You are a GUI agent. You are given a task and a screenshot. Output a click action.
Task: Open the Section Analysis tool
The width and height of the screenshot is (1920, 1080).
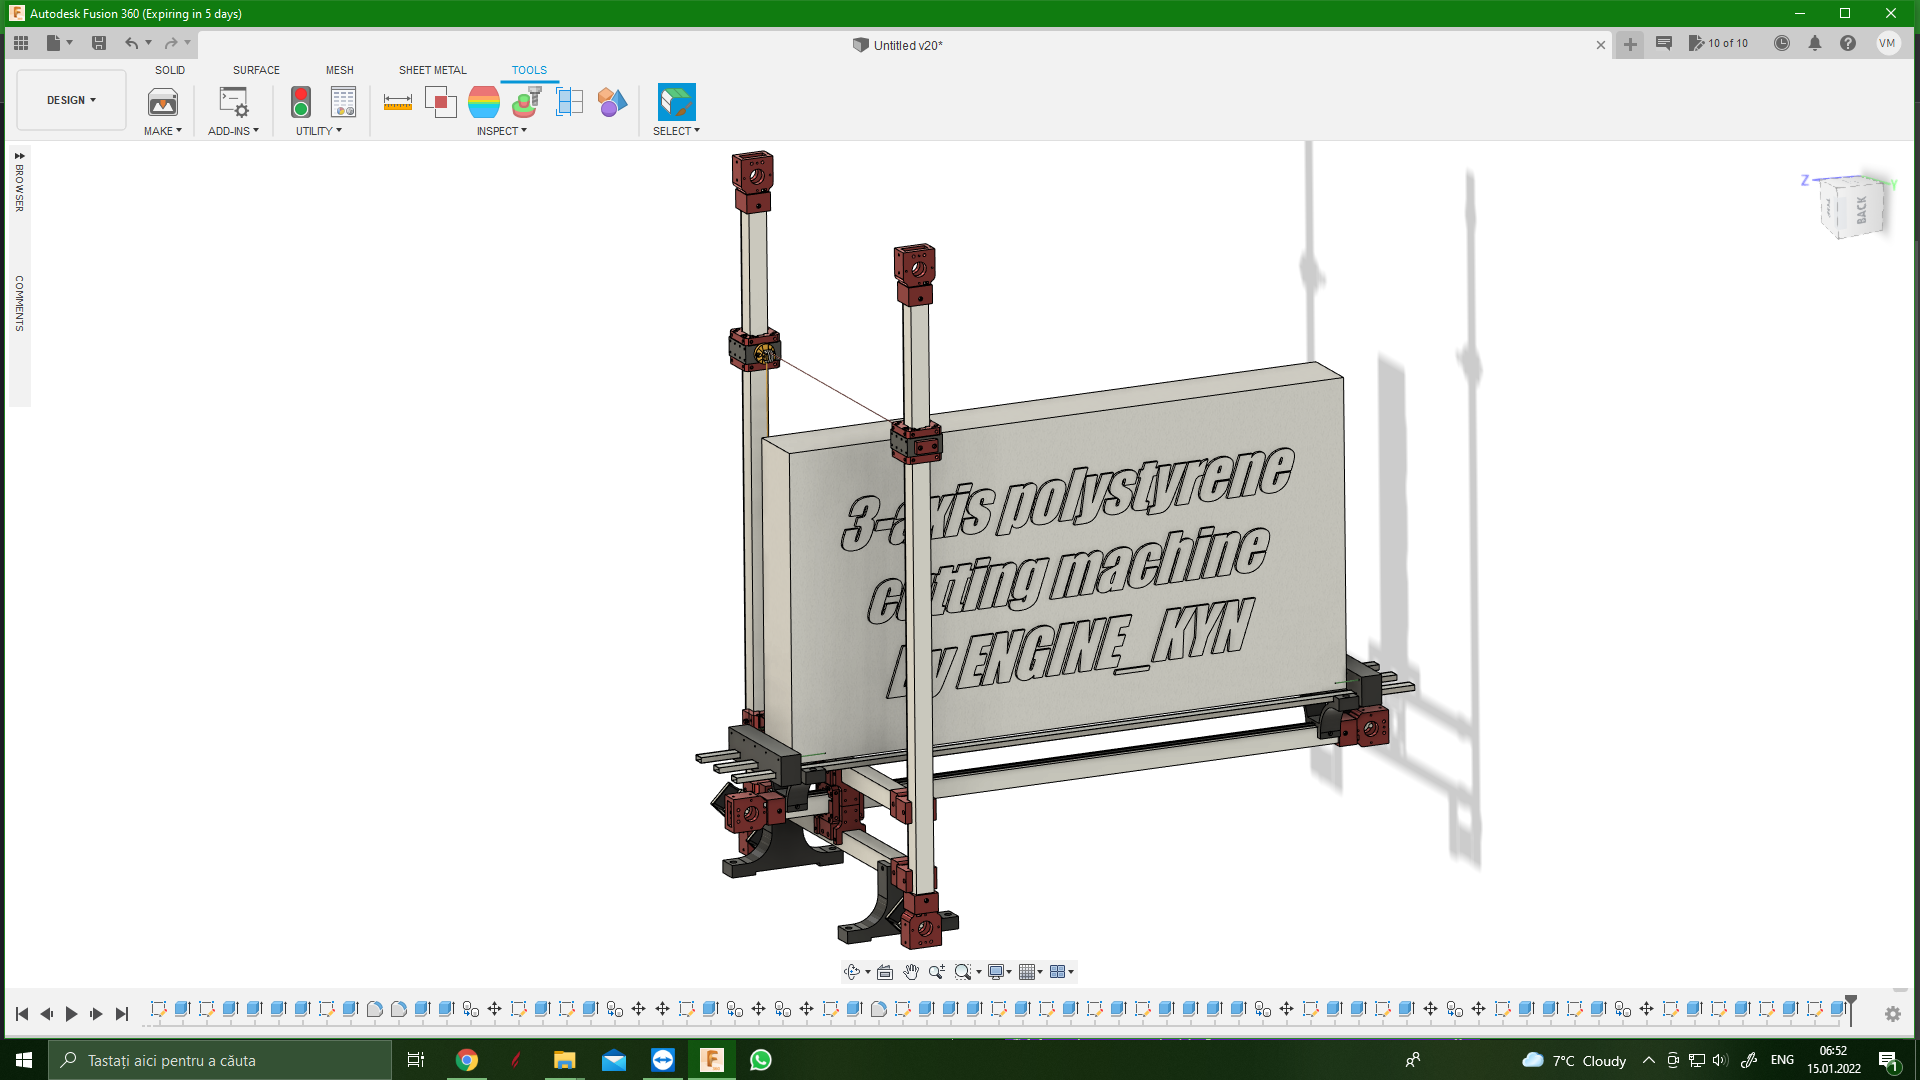(x=569, y=102)
